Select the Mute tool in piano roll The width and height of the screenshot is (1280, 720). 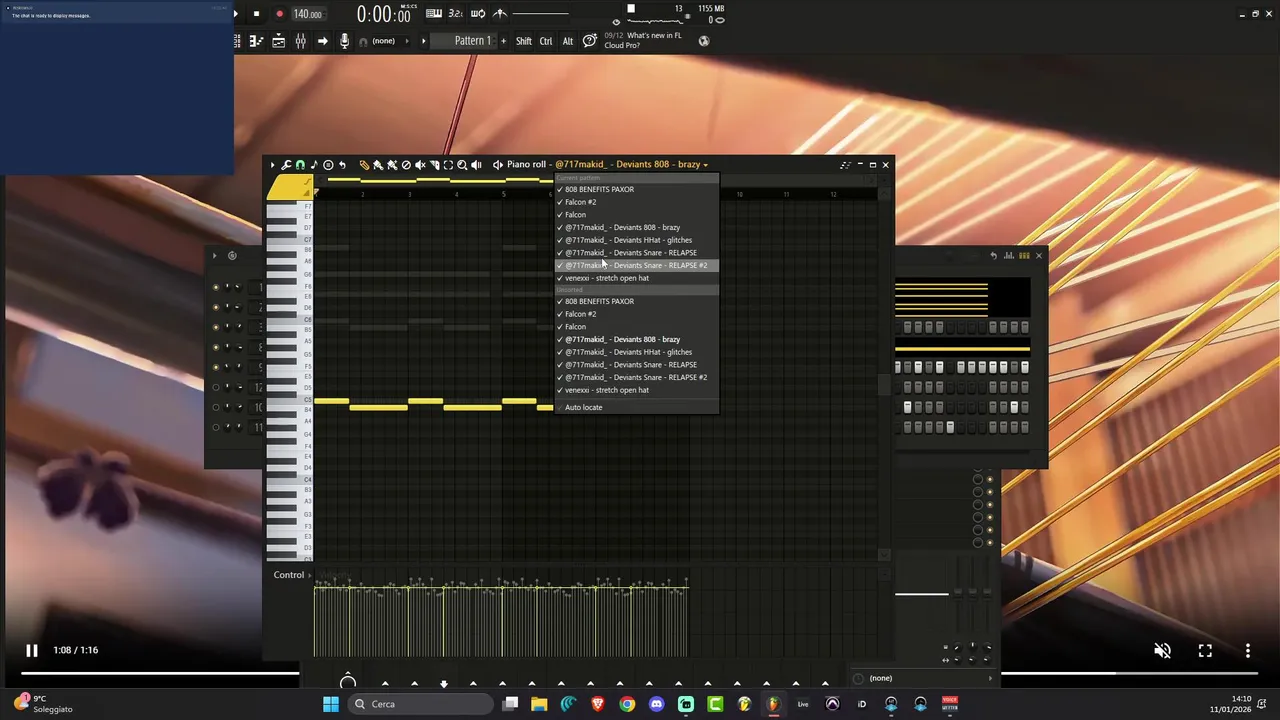pyautogui.click(x=420, y=165)
